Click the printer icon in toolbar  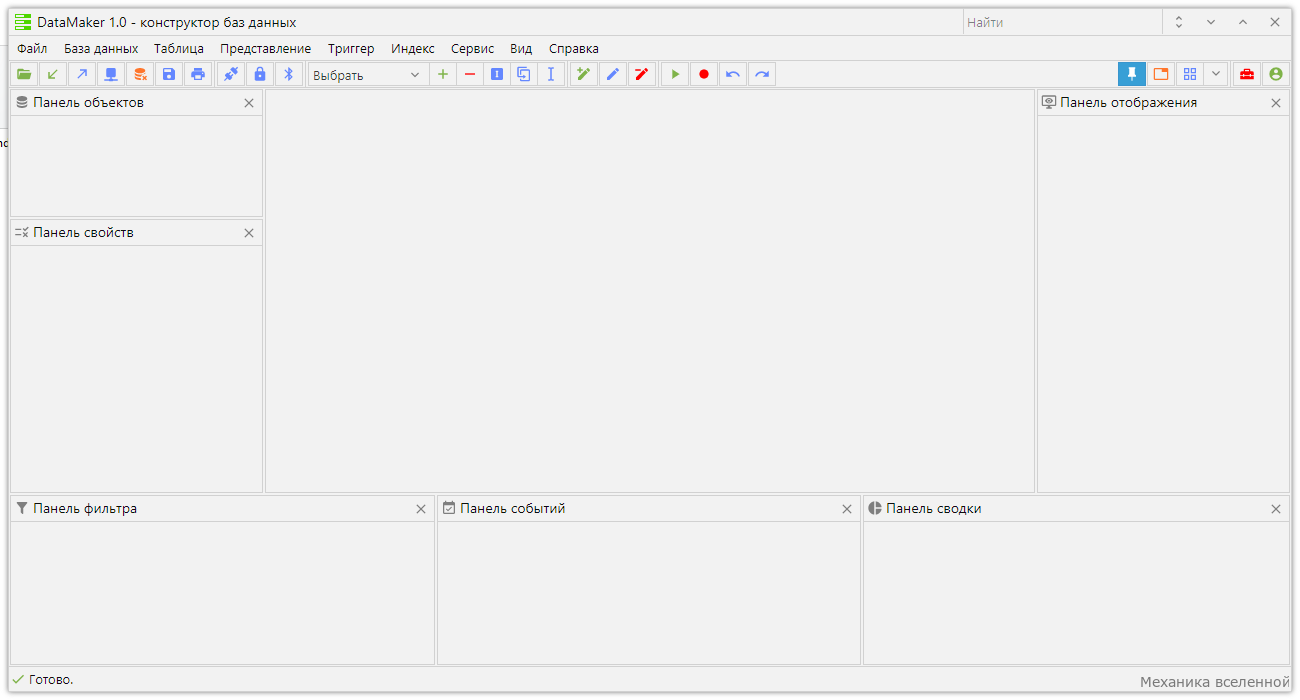(x=198, y=74)
